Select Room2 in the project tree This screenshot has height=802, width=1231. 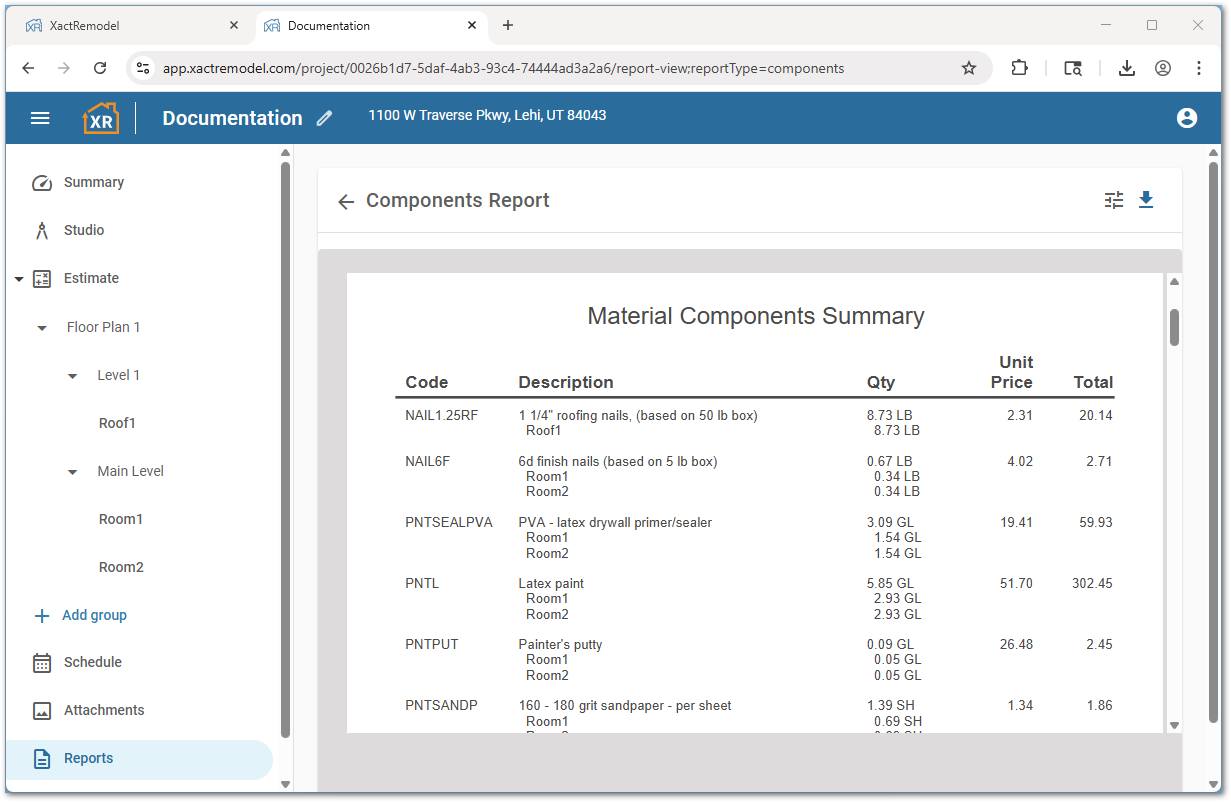(x=121, y=567)
